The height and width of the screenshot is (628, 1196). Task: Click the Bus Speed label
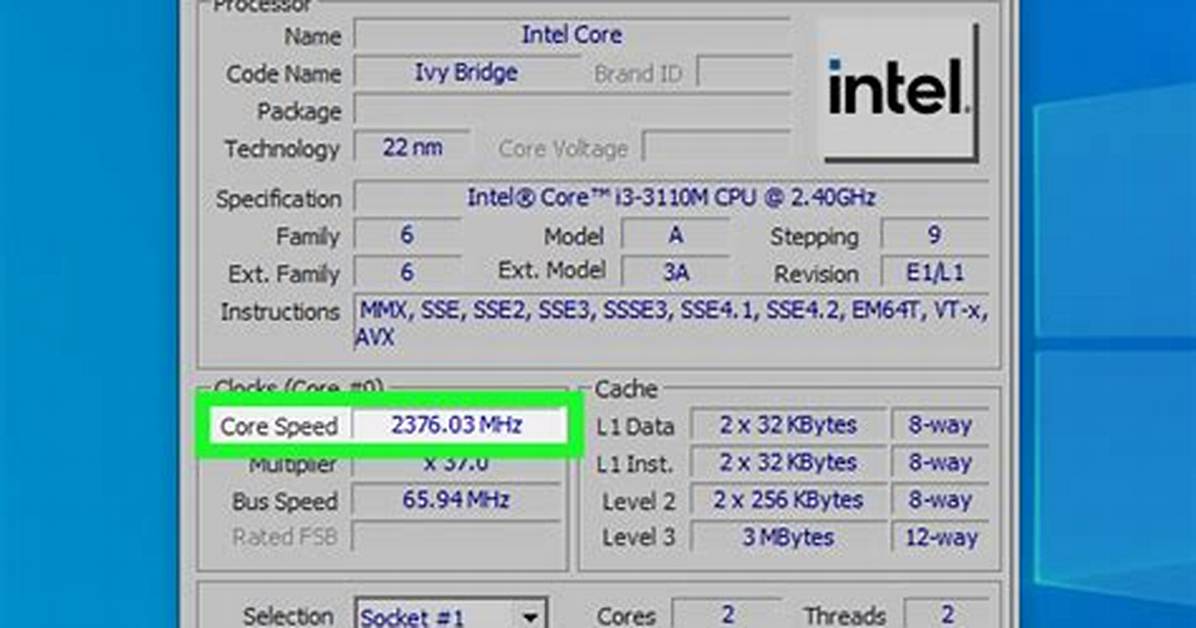pyautogui.click(x=285, y=501)
